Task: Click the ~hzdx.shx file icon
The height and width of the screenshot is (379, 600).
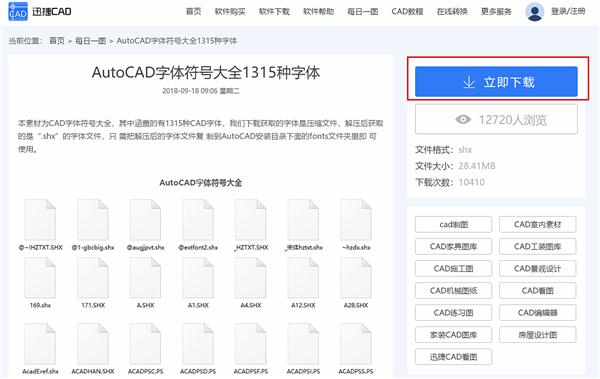Action: coord(356,220)
